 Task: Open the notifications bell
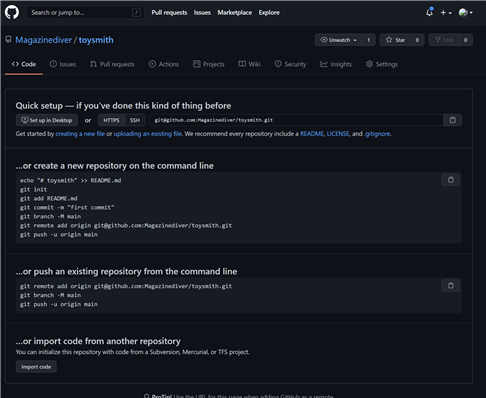[429, 12]
